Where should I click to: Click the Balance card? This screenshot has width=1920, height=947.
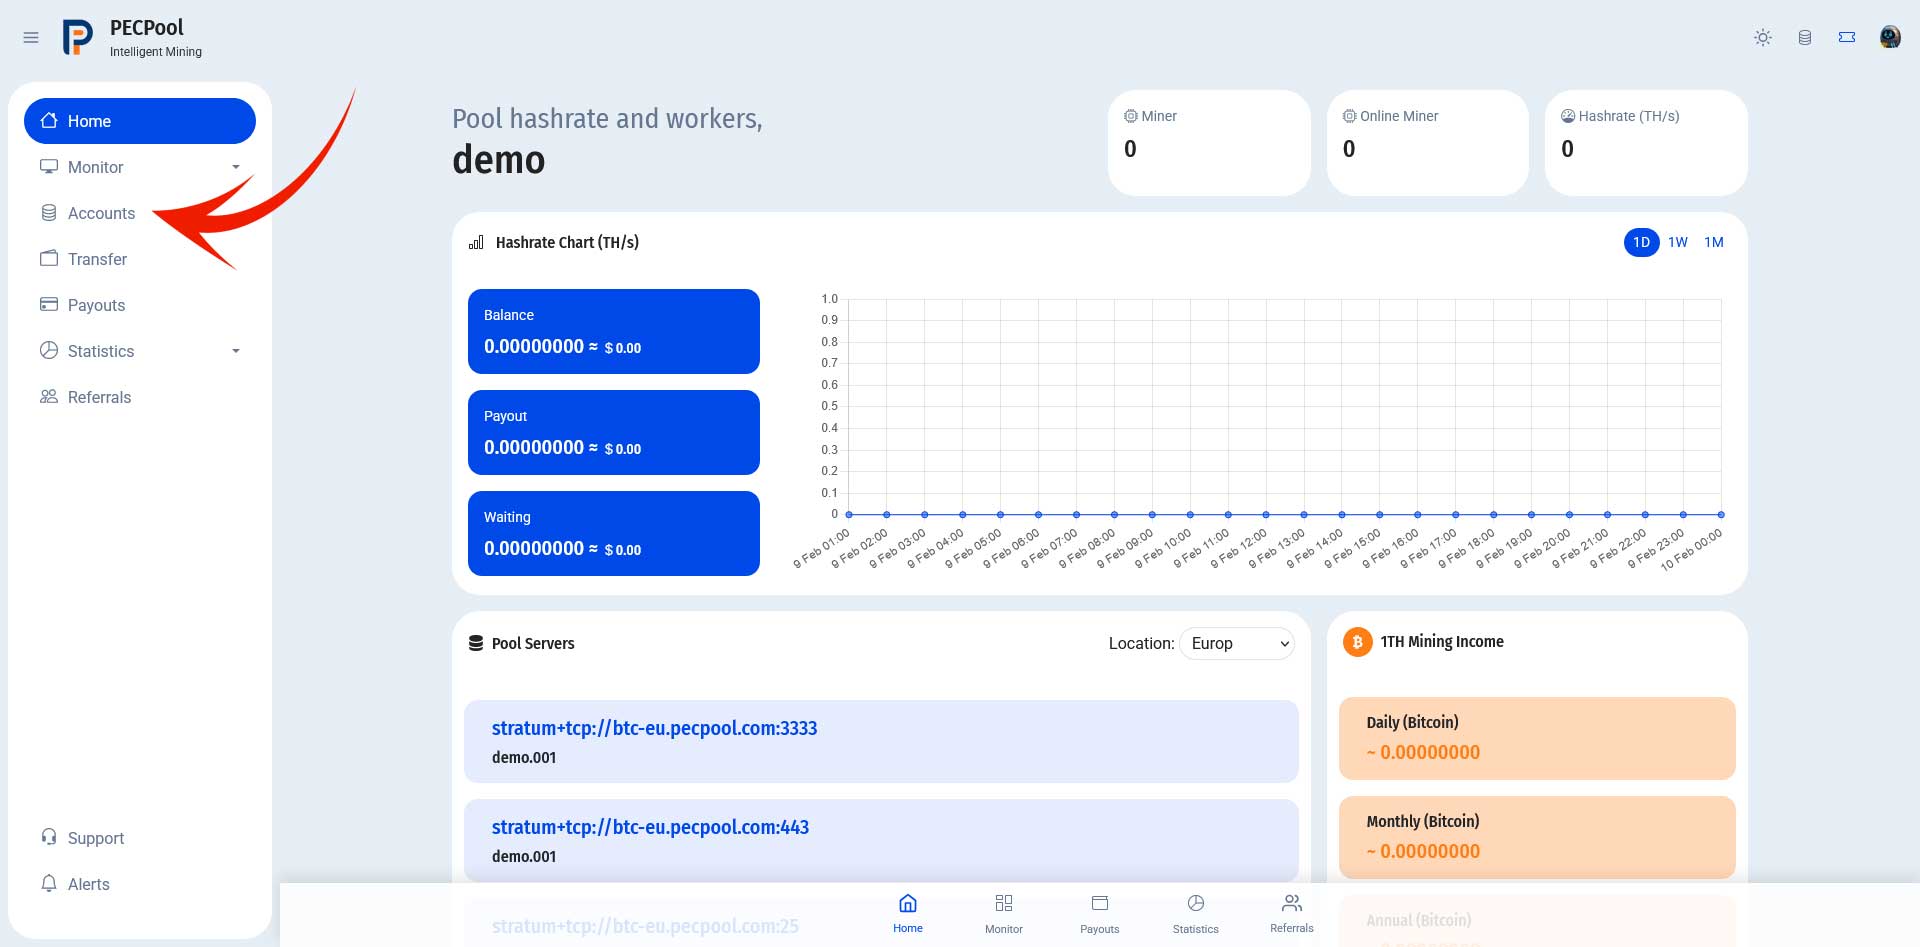coord(614,331)
